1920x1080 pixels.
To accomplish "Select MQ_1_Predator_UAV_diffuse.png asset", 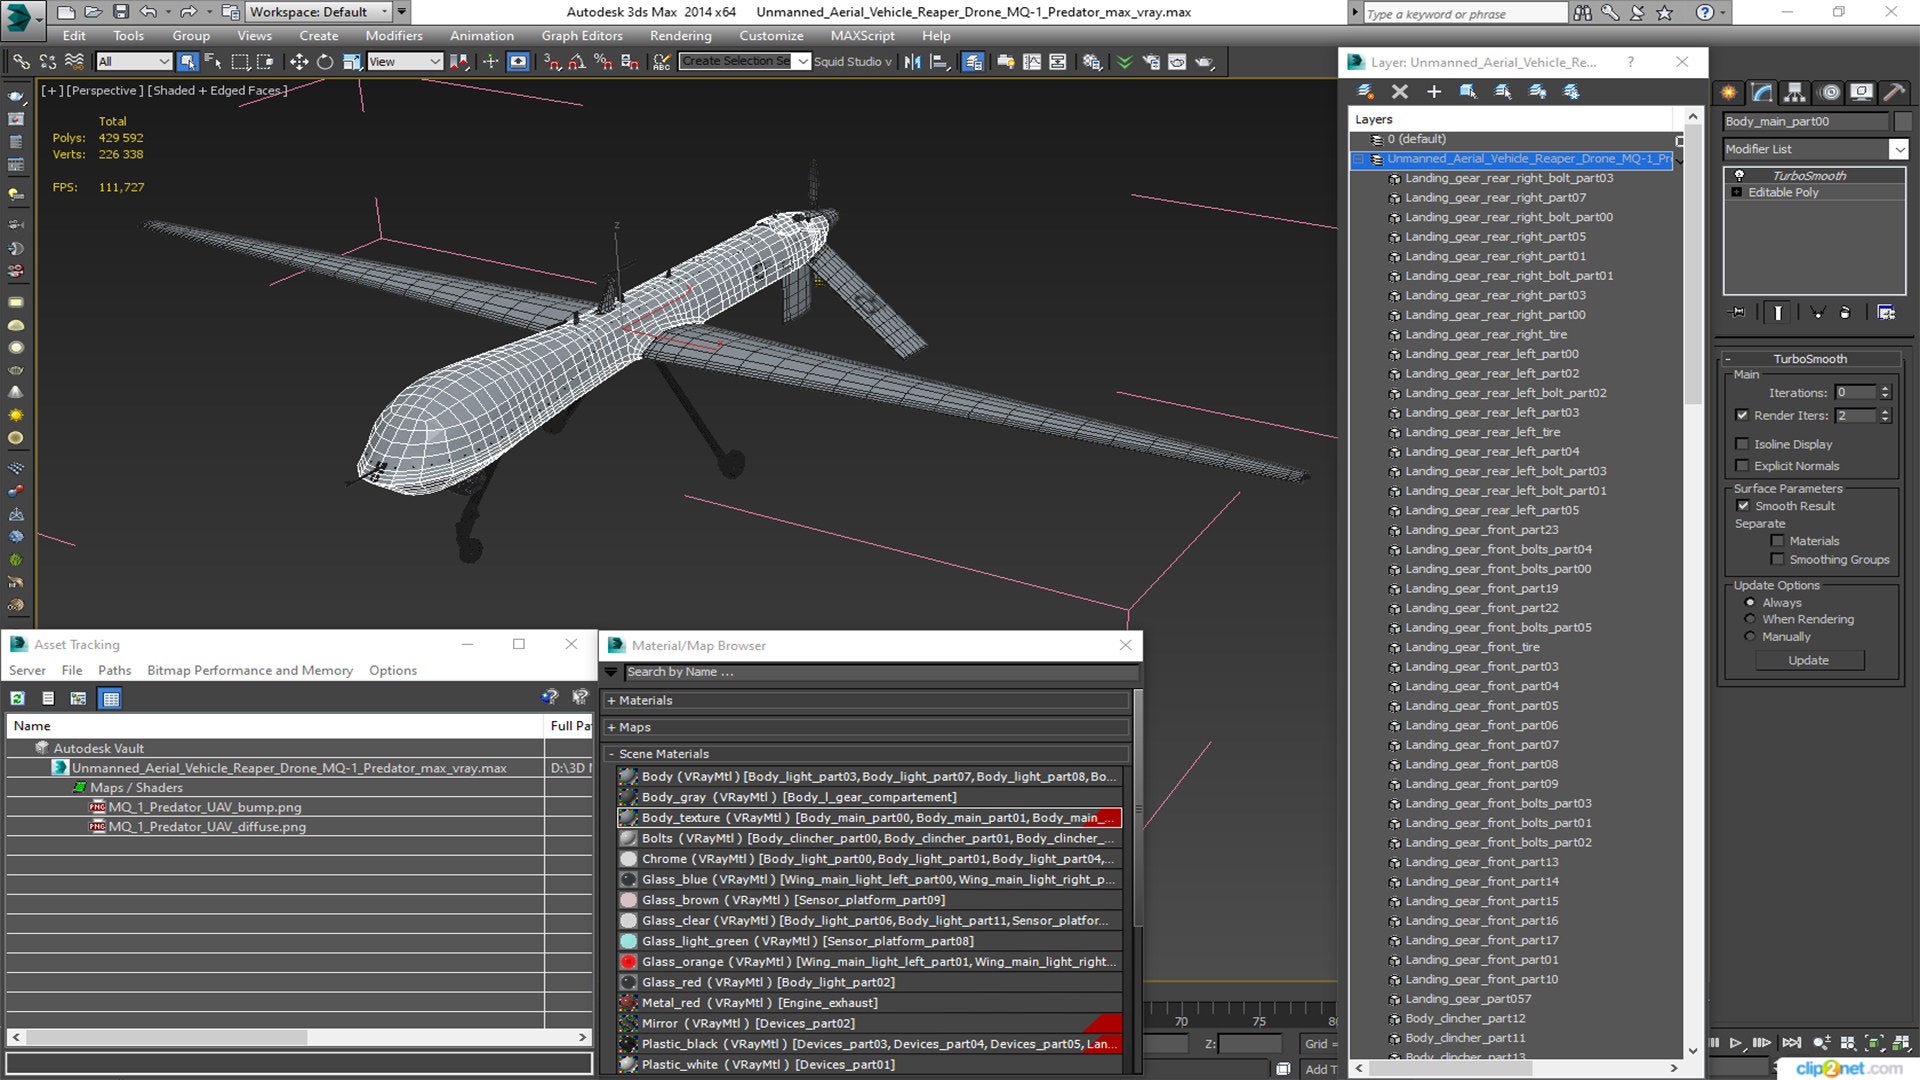I will point(207,827).
